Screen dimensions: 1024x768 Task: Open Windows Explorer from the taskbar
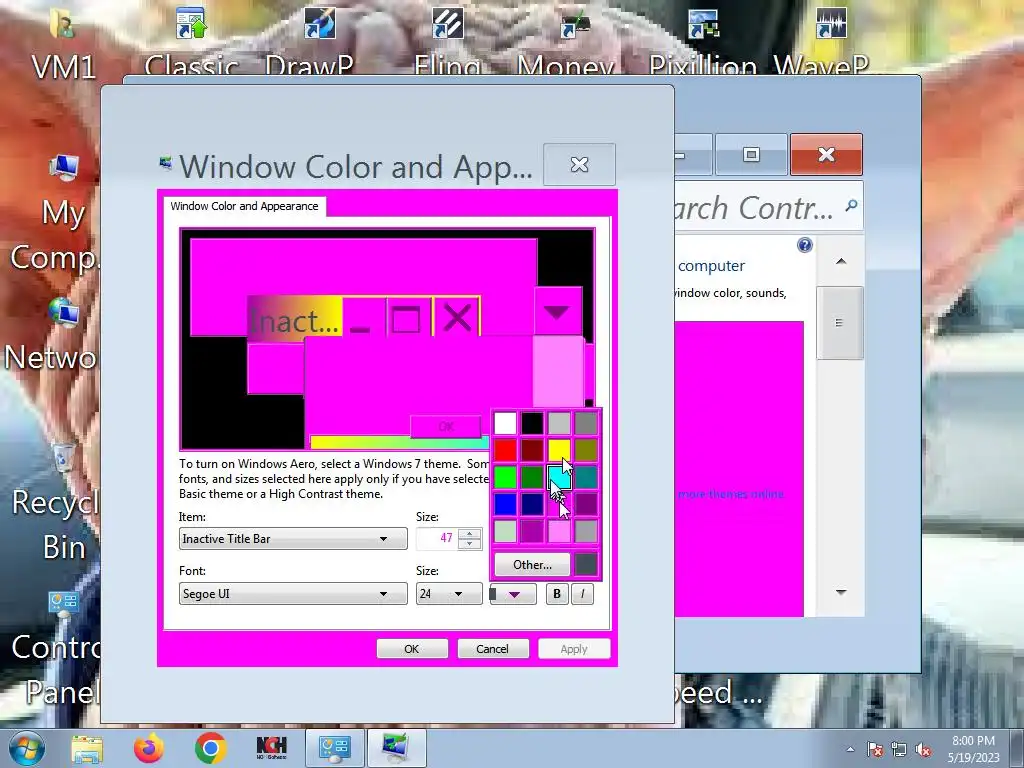point(86,748)
